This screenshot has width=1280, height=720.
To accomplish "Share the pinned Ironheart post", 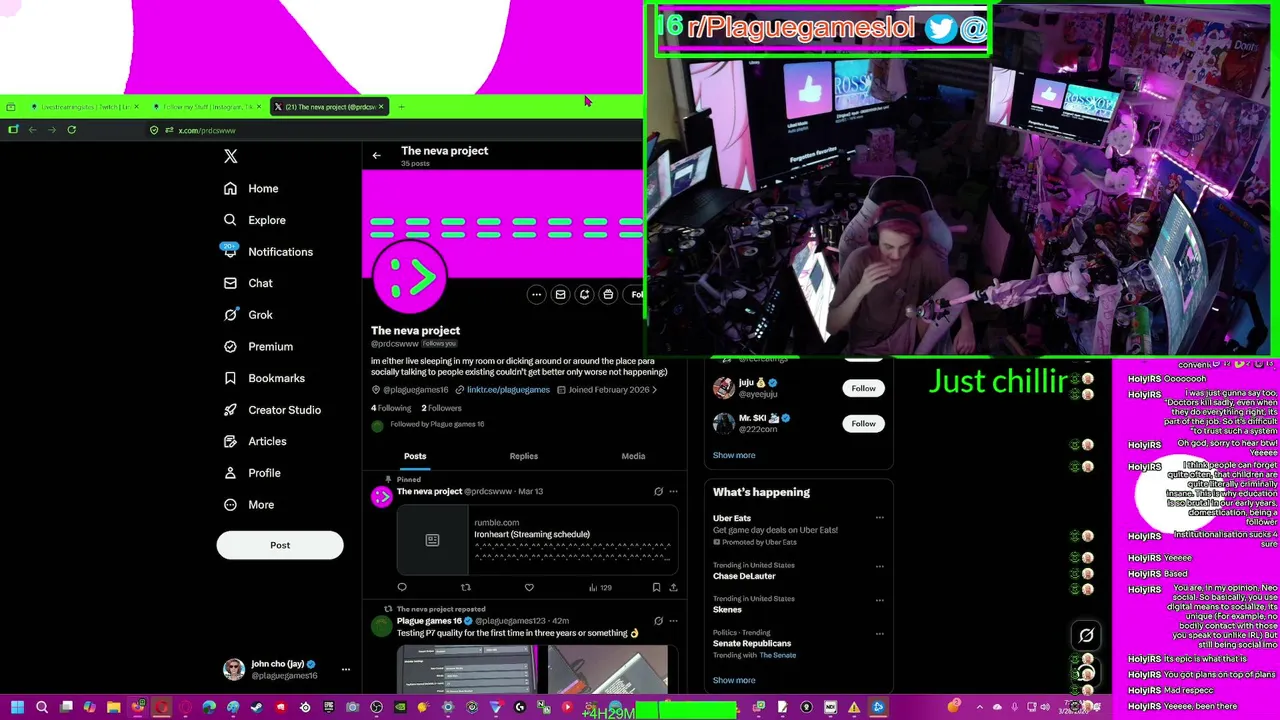I will [673, 587].
